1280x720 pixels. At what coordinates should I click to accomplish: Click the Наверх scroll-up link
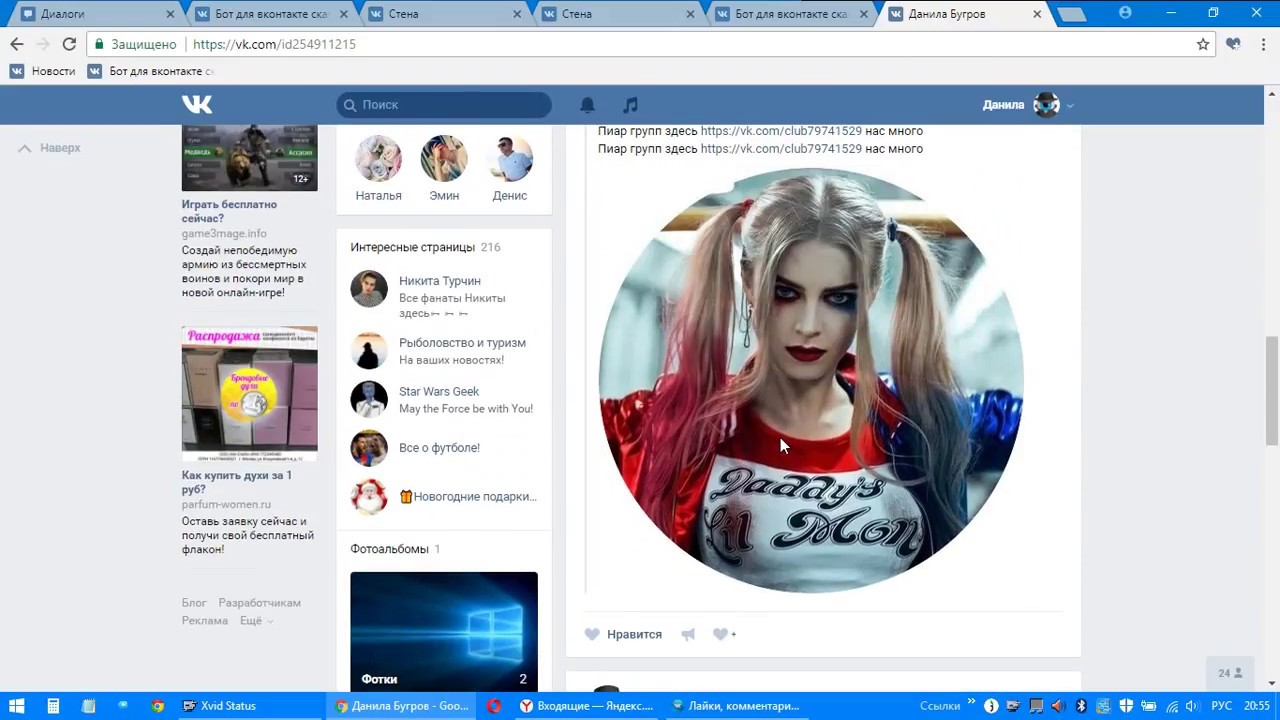(49, 148)
